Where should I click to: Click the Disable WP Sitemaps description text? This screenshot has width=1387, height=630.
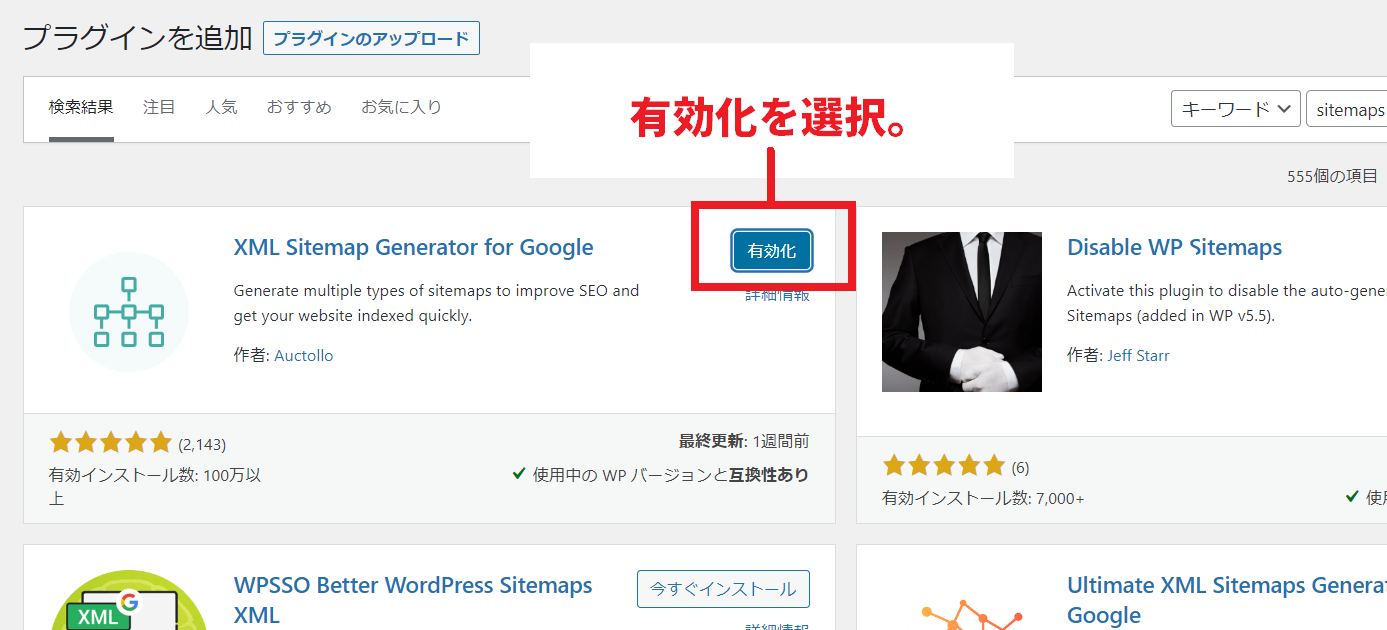click(1227, 303)
